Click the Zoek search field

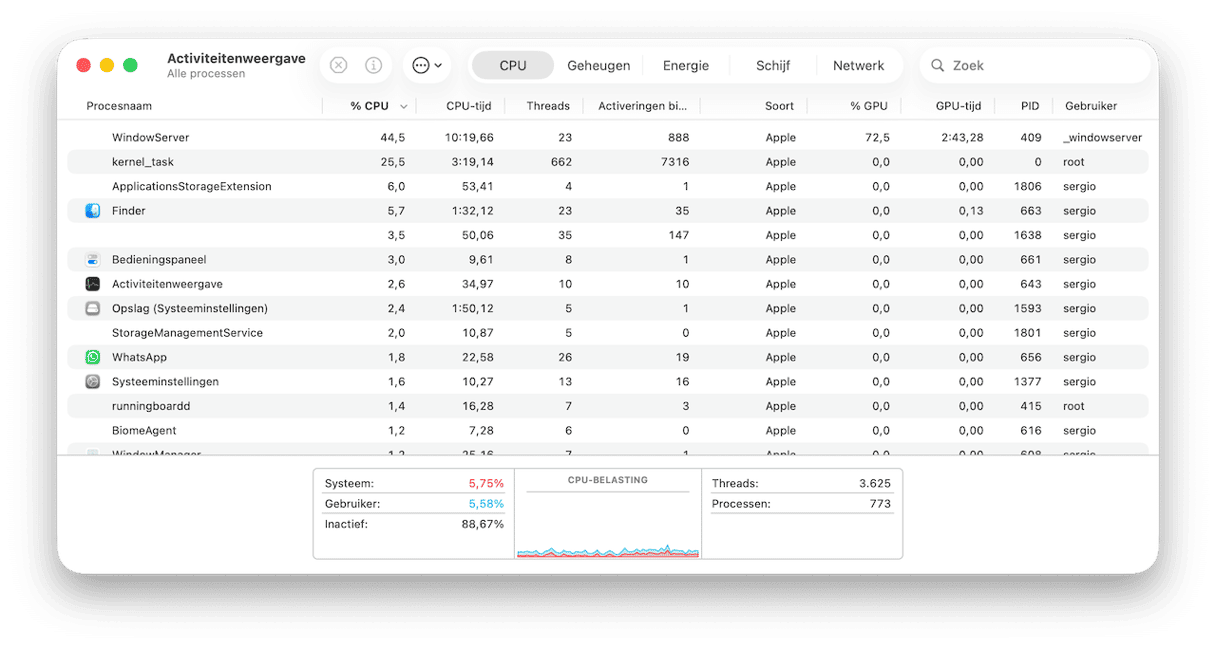(1035, 65)
